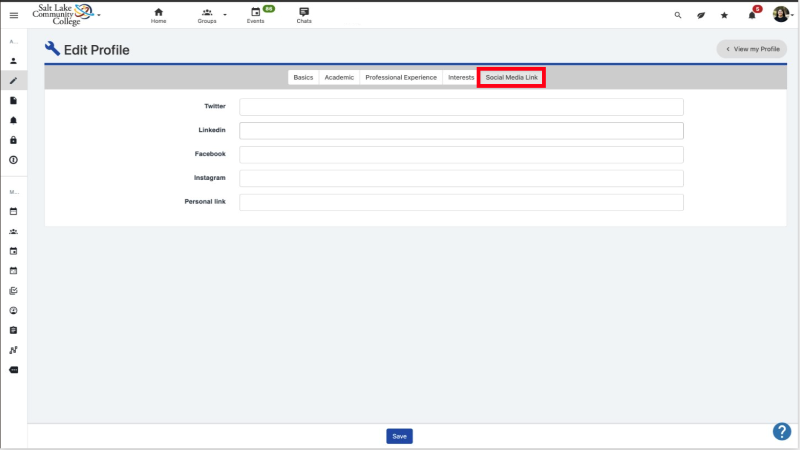The height and width of the screenshot is (450, 800).
Task: Focus the Instagram text box
Action: point(461,179)
